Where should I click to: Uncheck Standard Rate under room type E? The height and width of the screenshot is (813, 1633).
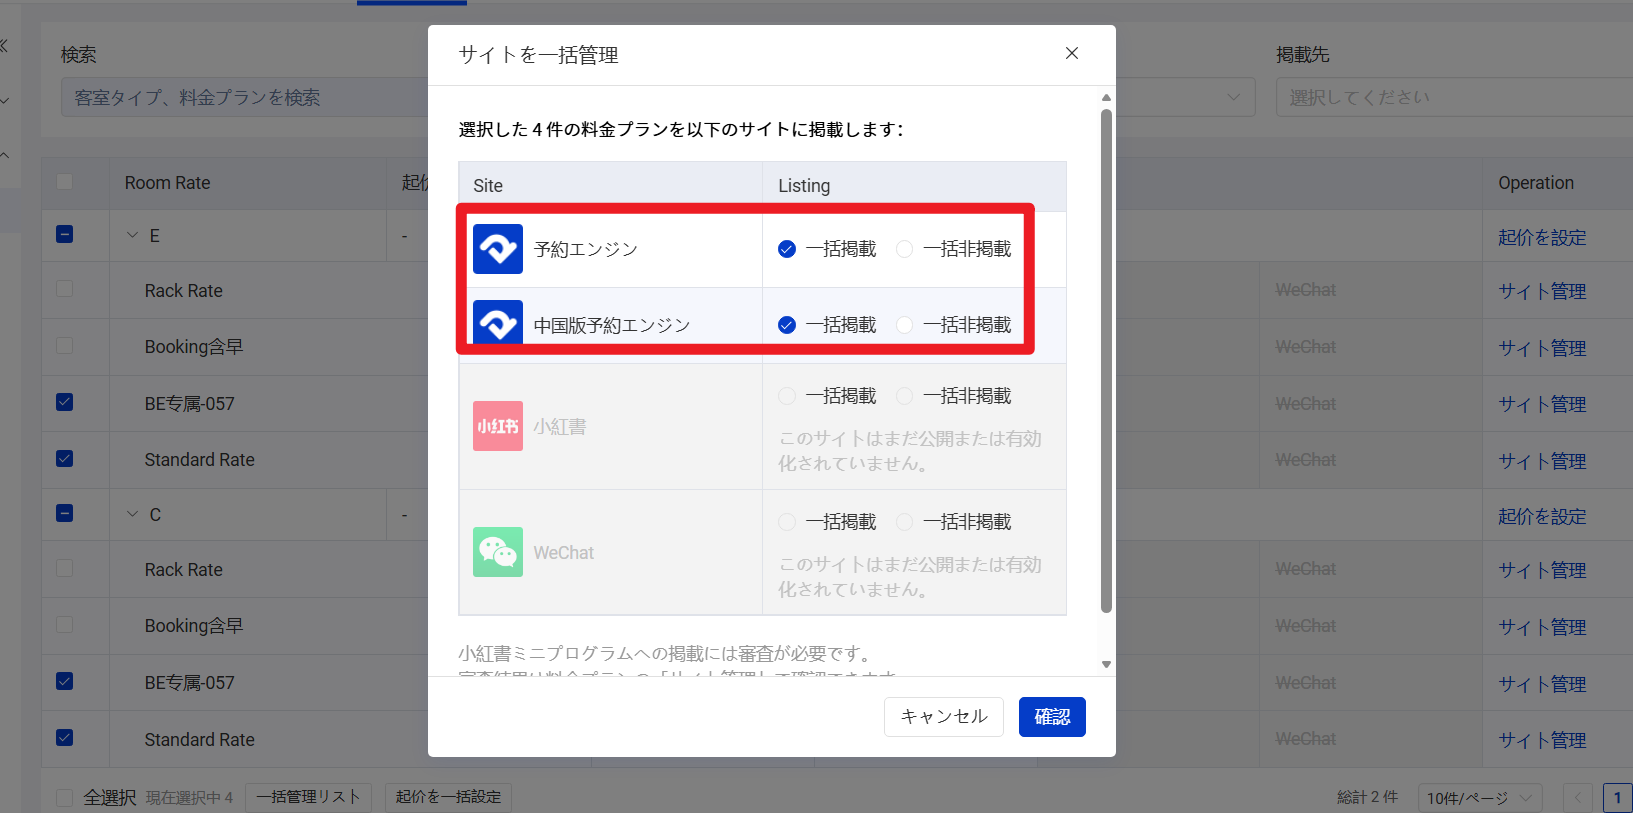click(65, 458)
